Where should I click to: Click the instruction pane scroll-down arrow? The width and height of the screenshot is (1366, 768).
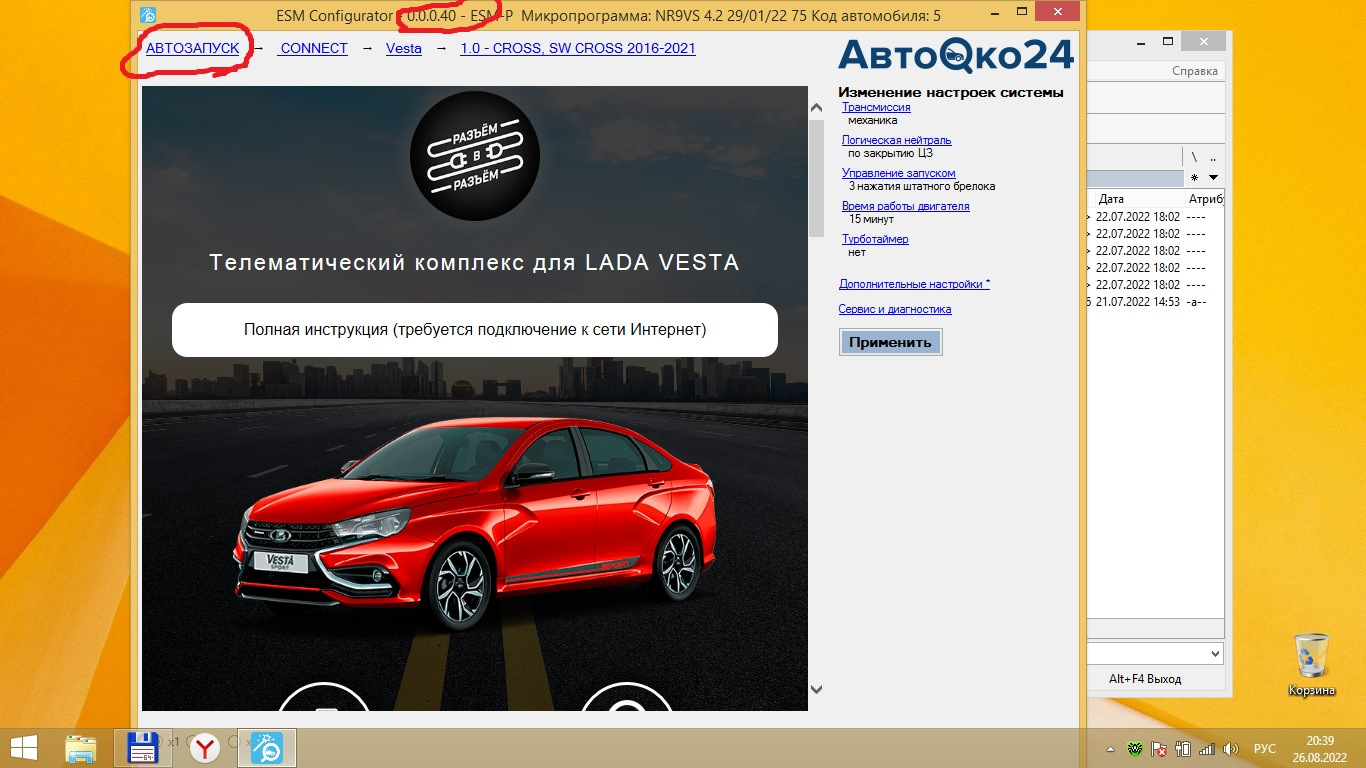(x=815, y=689)
